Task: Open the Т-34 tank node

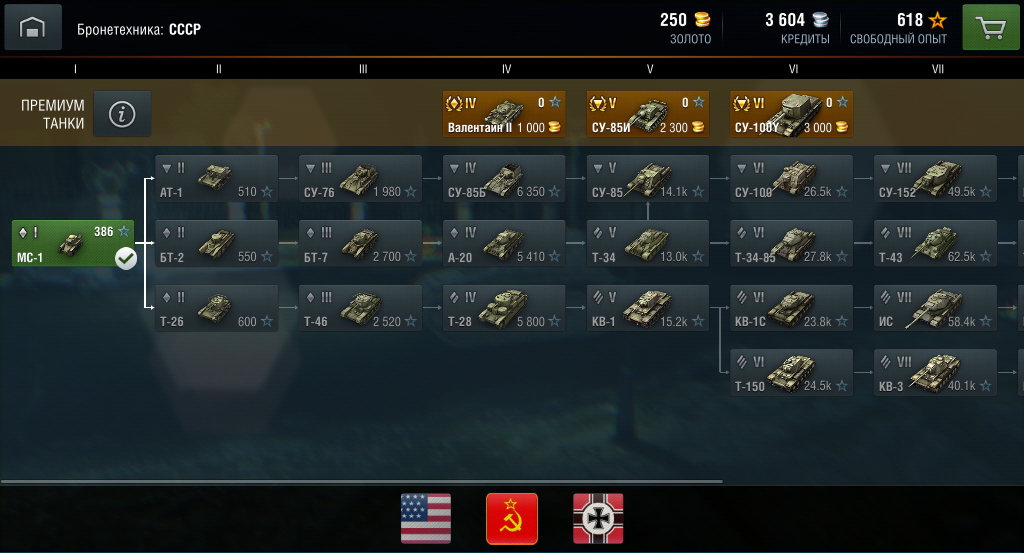Action: pos(648,244)
